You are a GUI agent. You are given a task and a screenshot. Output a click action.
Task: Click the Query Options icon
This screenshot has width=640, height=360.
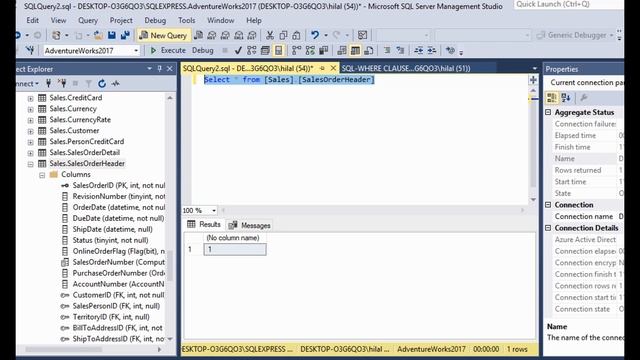tap(265, 51)
